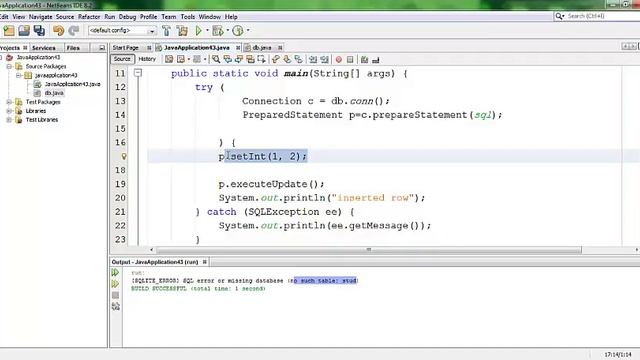Viewport: 640px width, 360px height.
Task: Select JavaApplication43.java in project tree
Action: 72,84
